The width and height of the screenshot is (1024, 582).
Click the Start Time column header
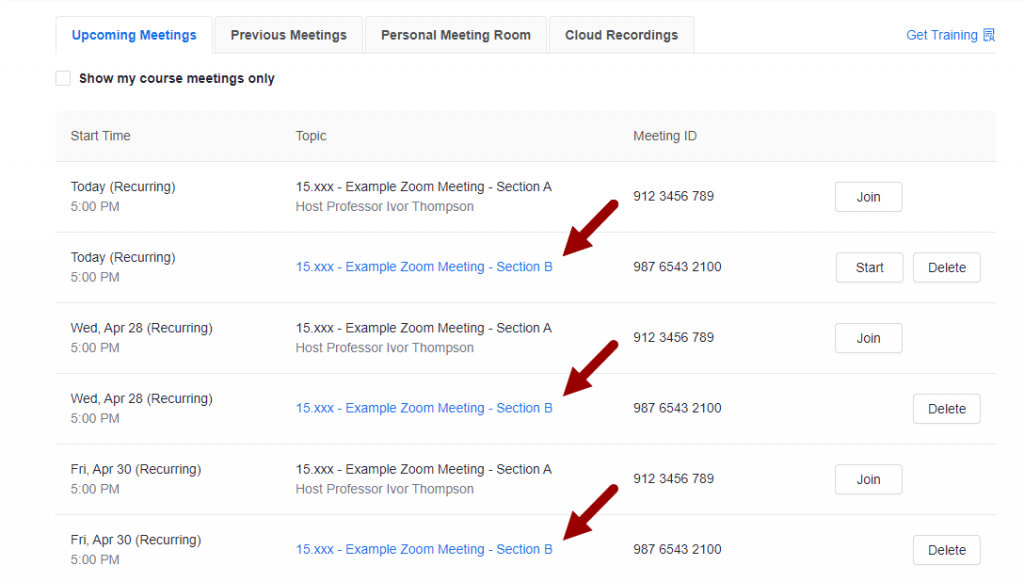click(100, 135)
